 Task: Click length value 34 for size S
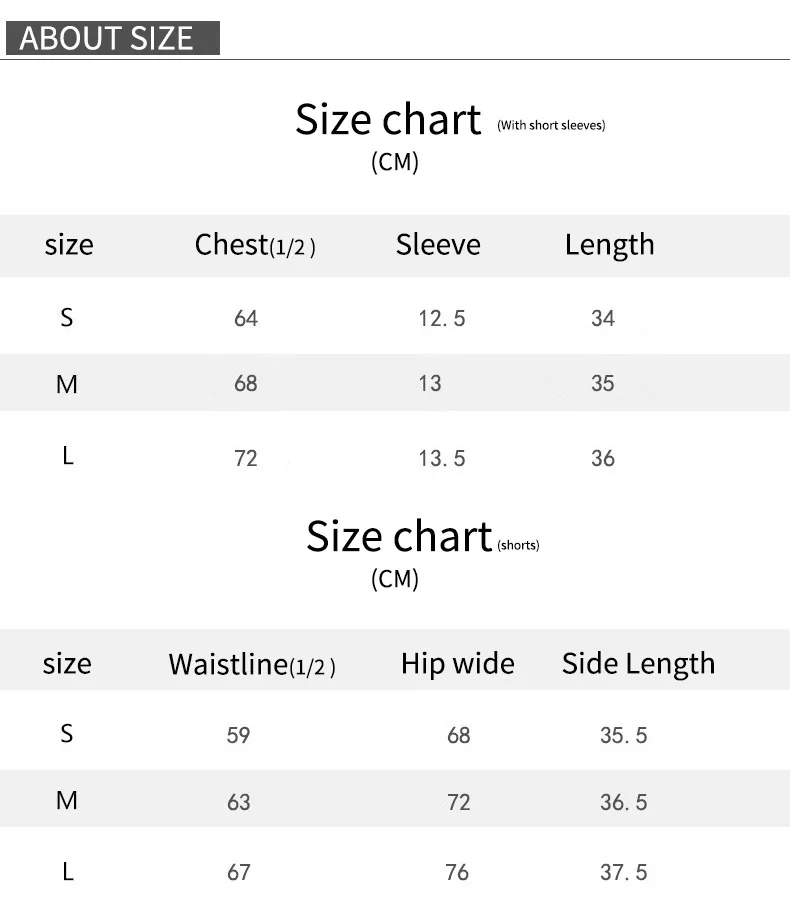coord(603,319)
